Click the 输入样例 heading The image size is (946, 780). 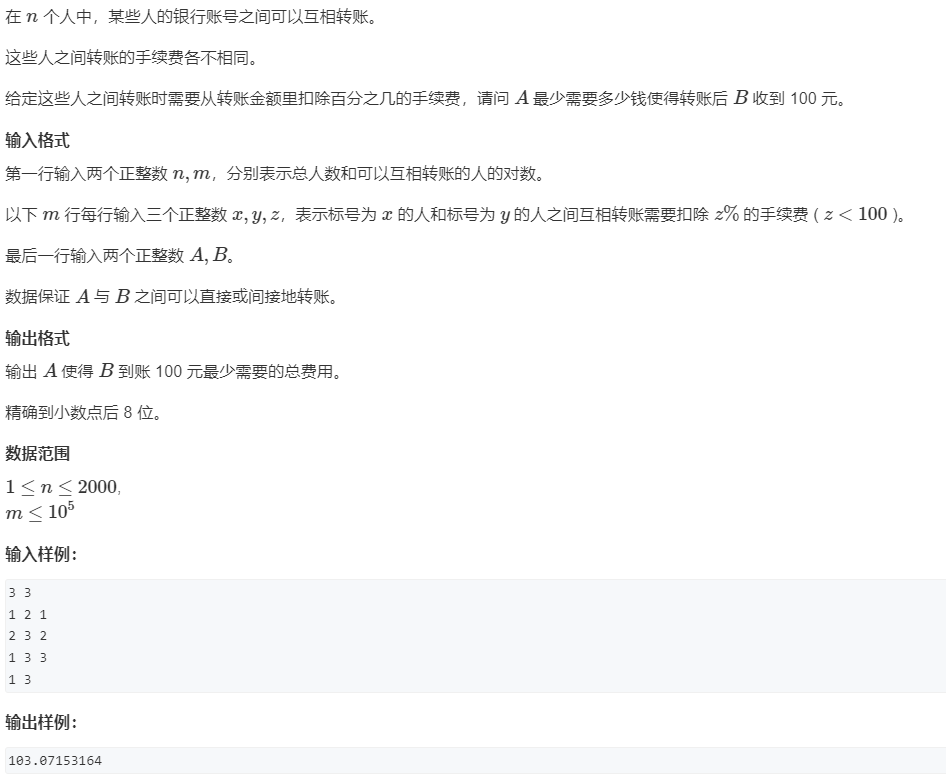41,554
